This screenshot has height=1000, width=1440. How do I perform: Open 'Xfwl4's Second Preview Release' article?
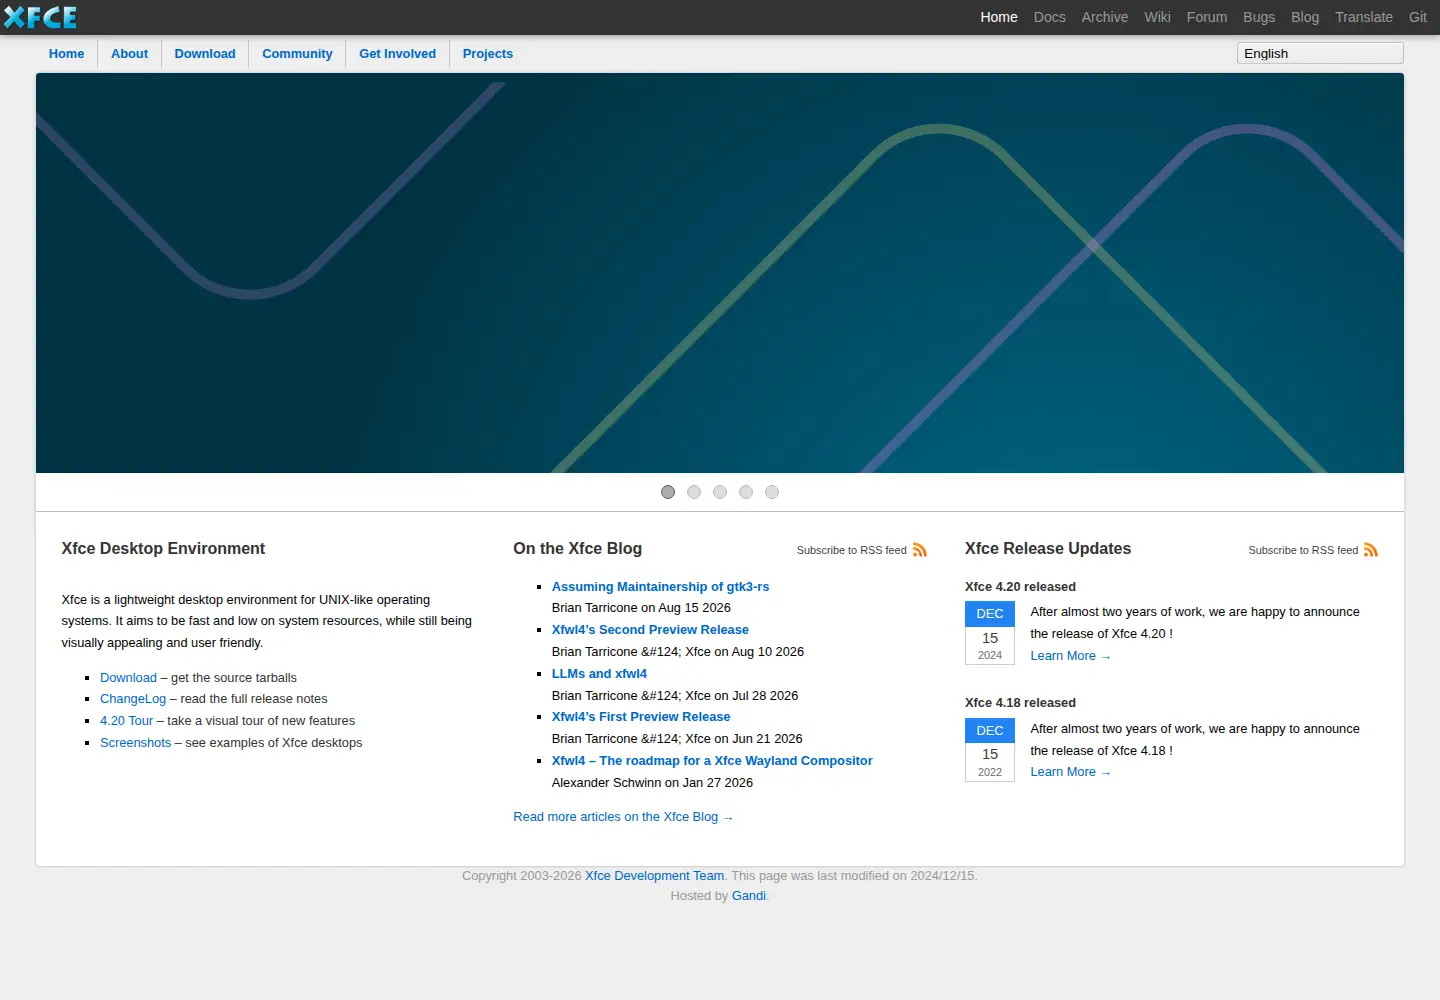(x=650, y=630)
